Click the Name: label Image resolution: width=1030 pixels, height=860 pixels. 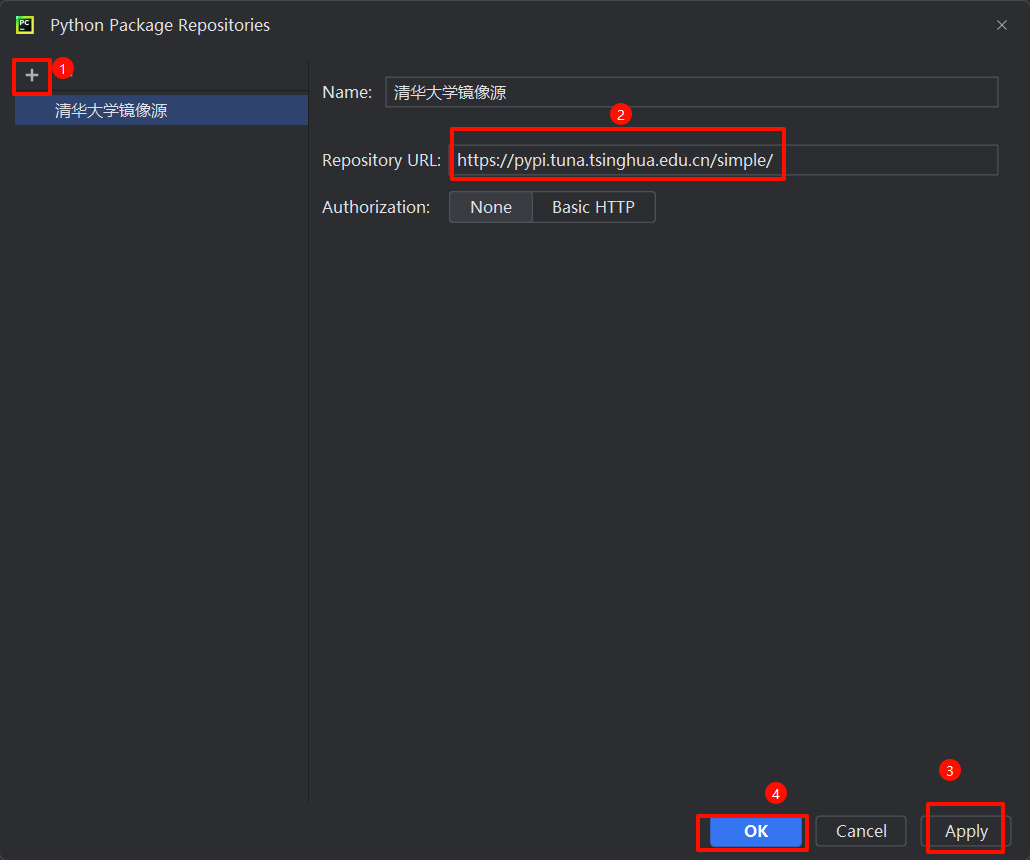(347, 93)
